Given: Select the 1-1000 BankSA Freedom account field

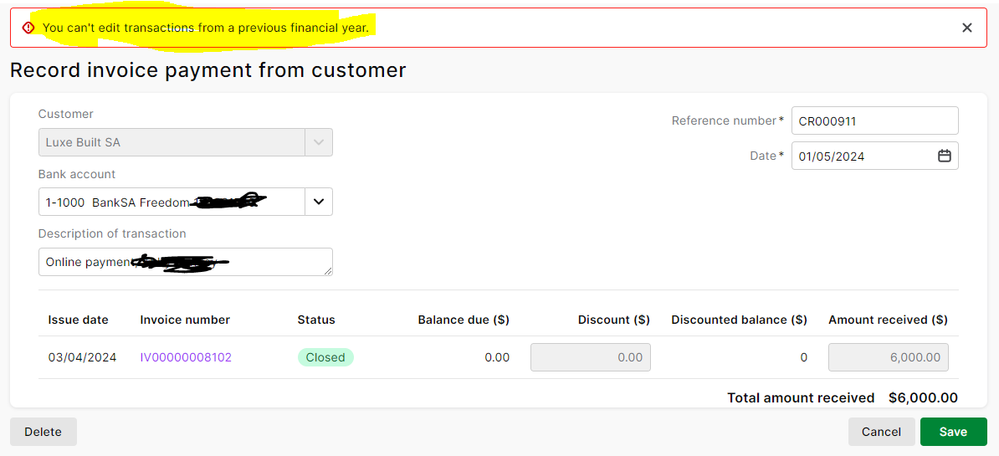Looking at the screenshot, I should pos(171,202).
